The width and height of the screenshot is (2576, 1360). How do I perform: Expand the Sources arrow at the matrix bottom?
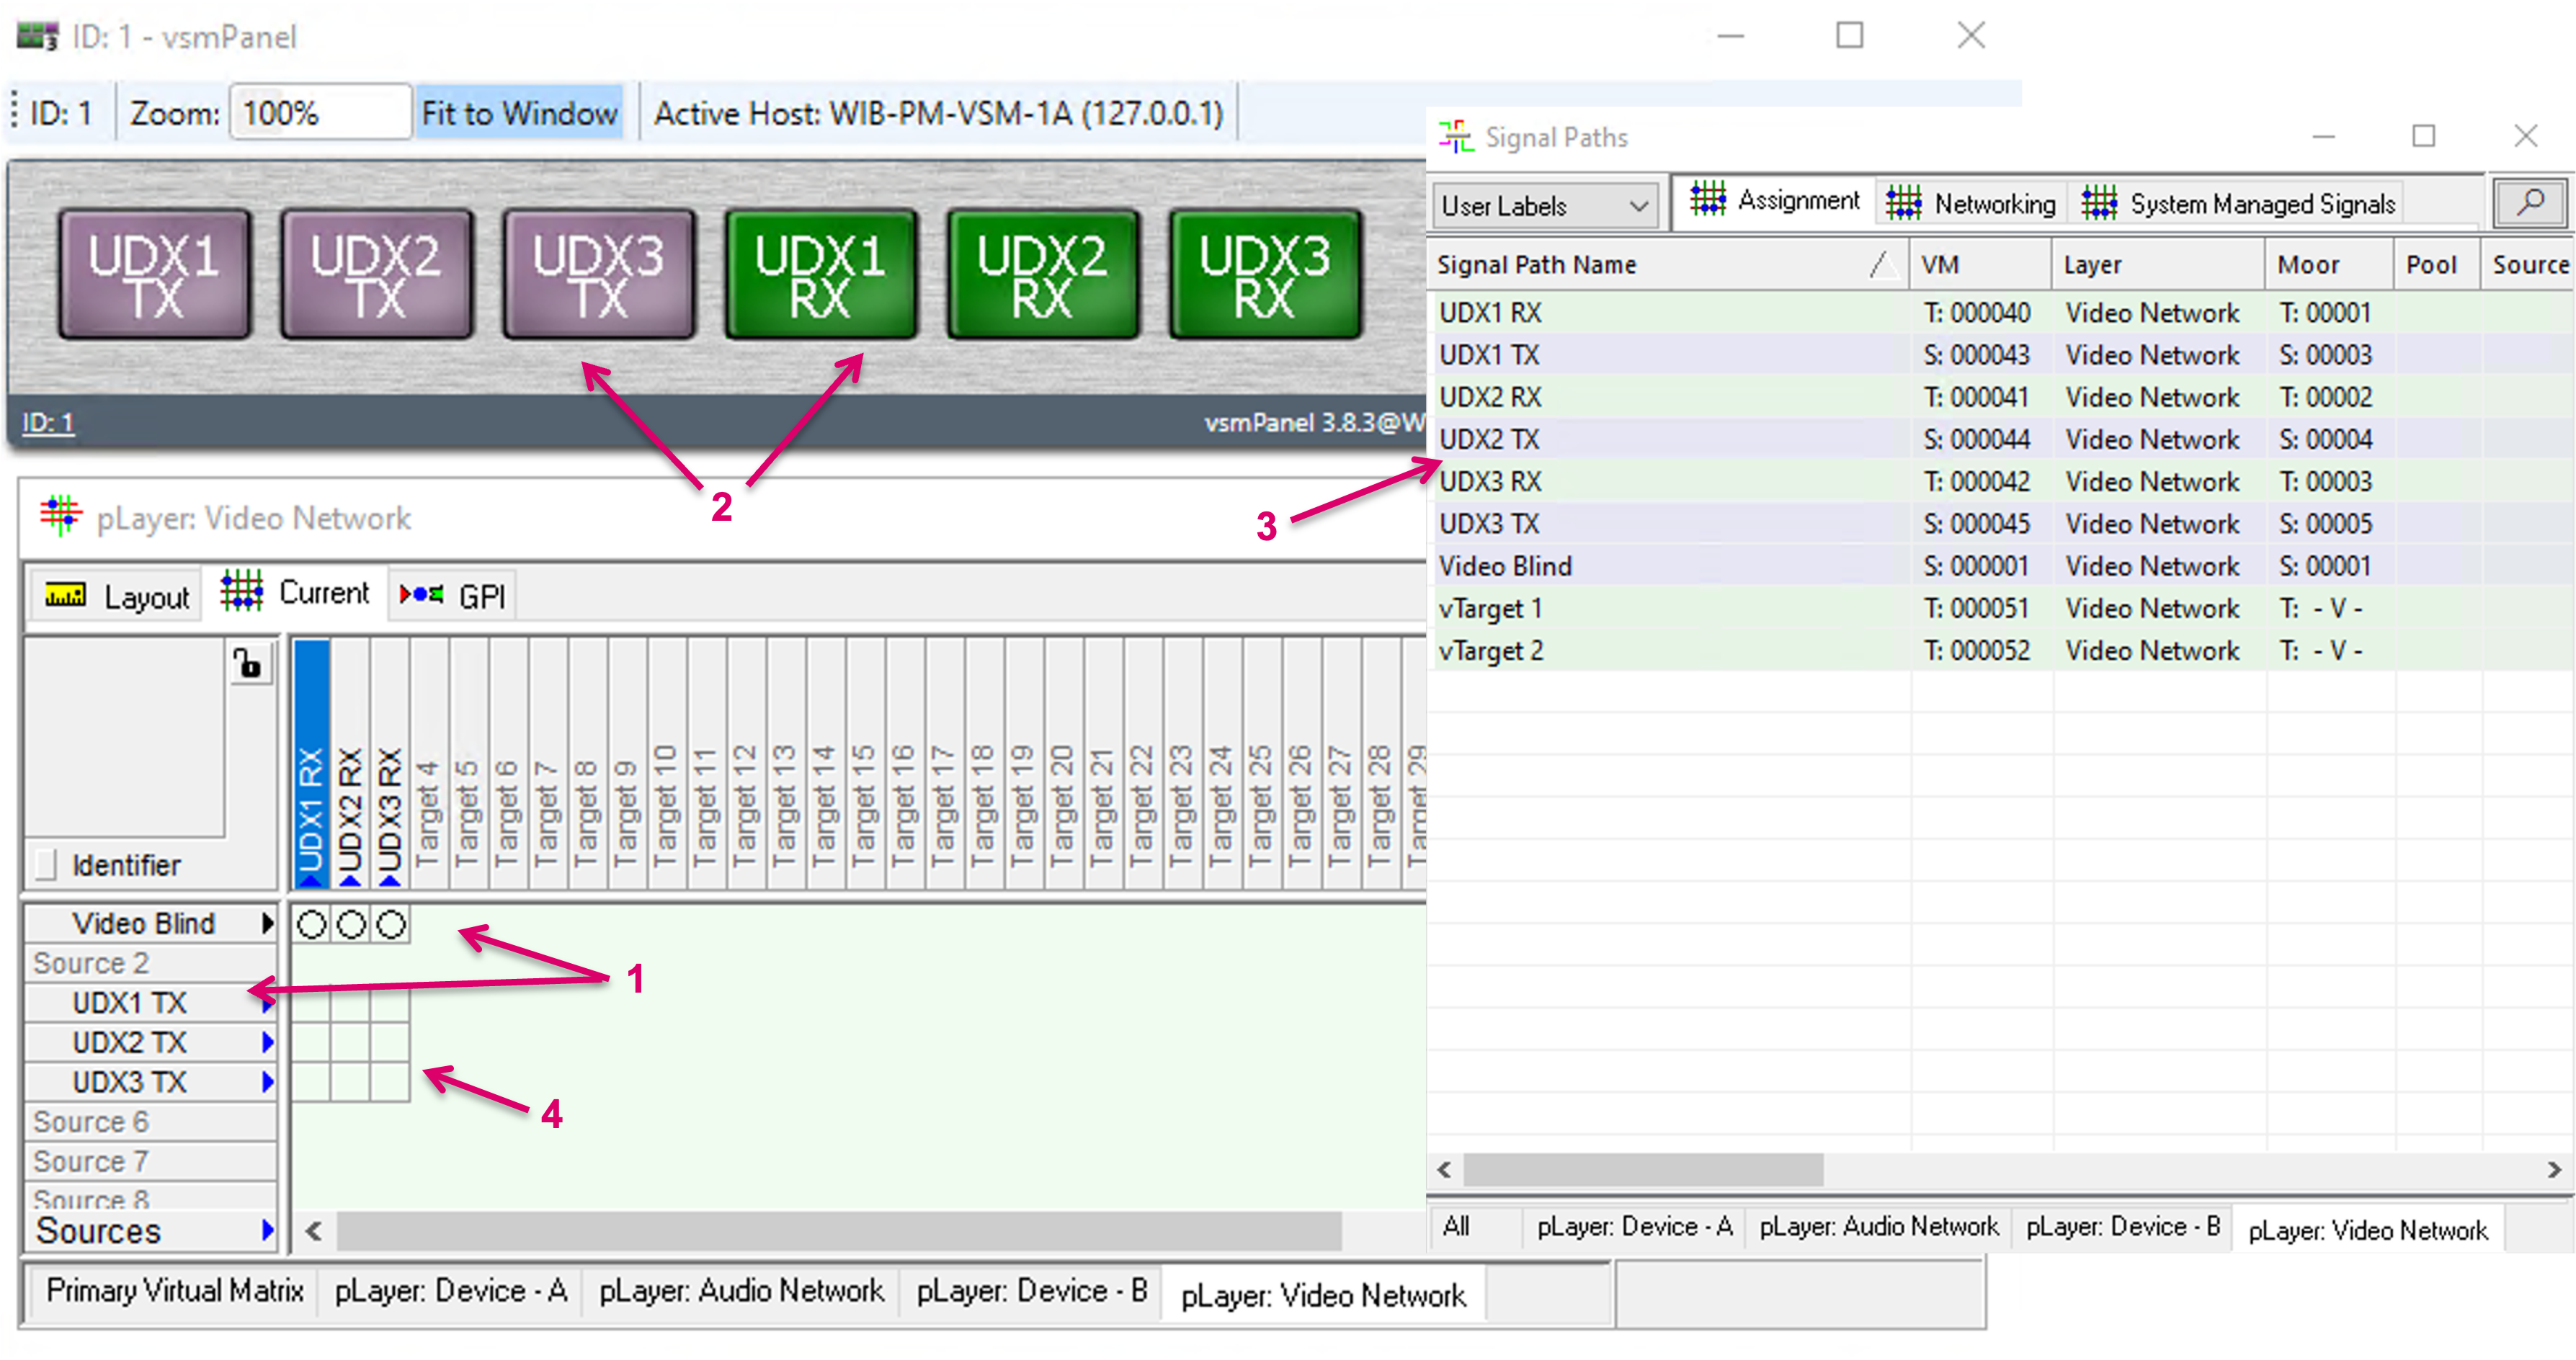[267, 1230]
